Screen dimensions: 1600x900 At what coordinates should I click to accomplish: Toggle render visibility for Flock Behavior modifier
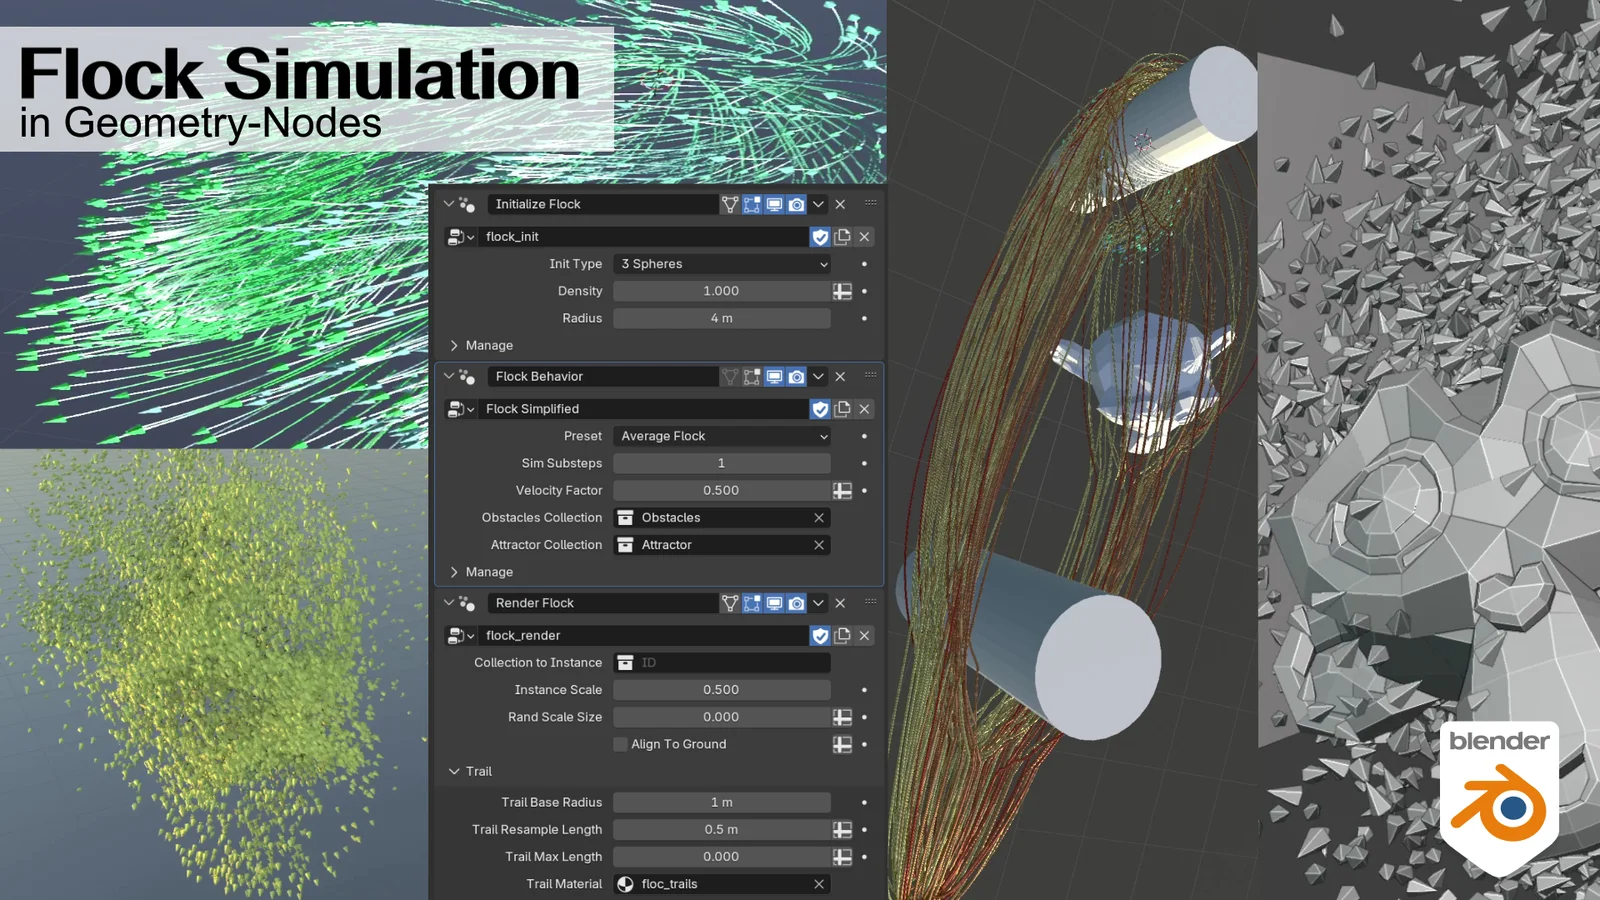click(x=796, y=377)
